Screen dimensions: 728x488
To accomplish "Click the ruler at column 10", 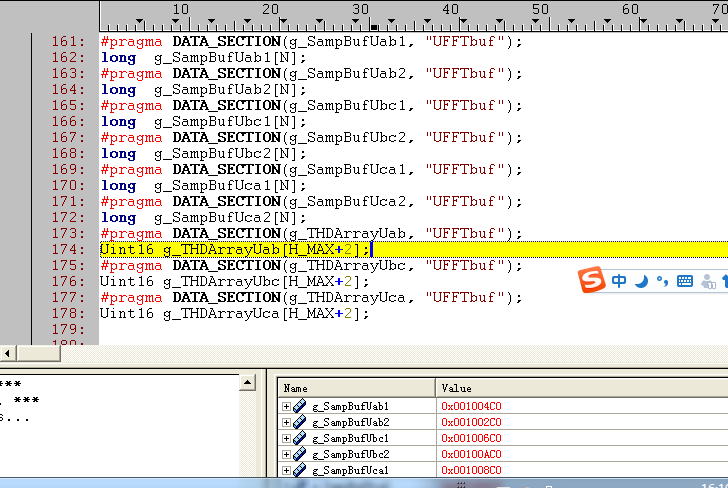I will (x=181, y=9).
